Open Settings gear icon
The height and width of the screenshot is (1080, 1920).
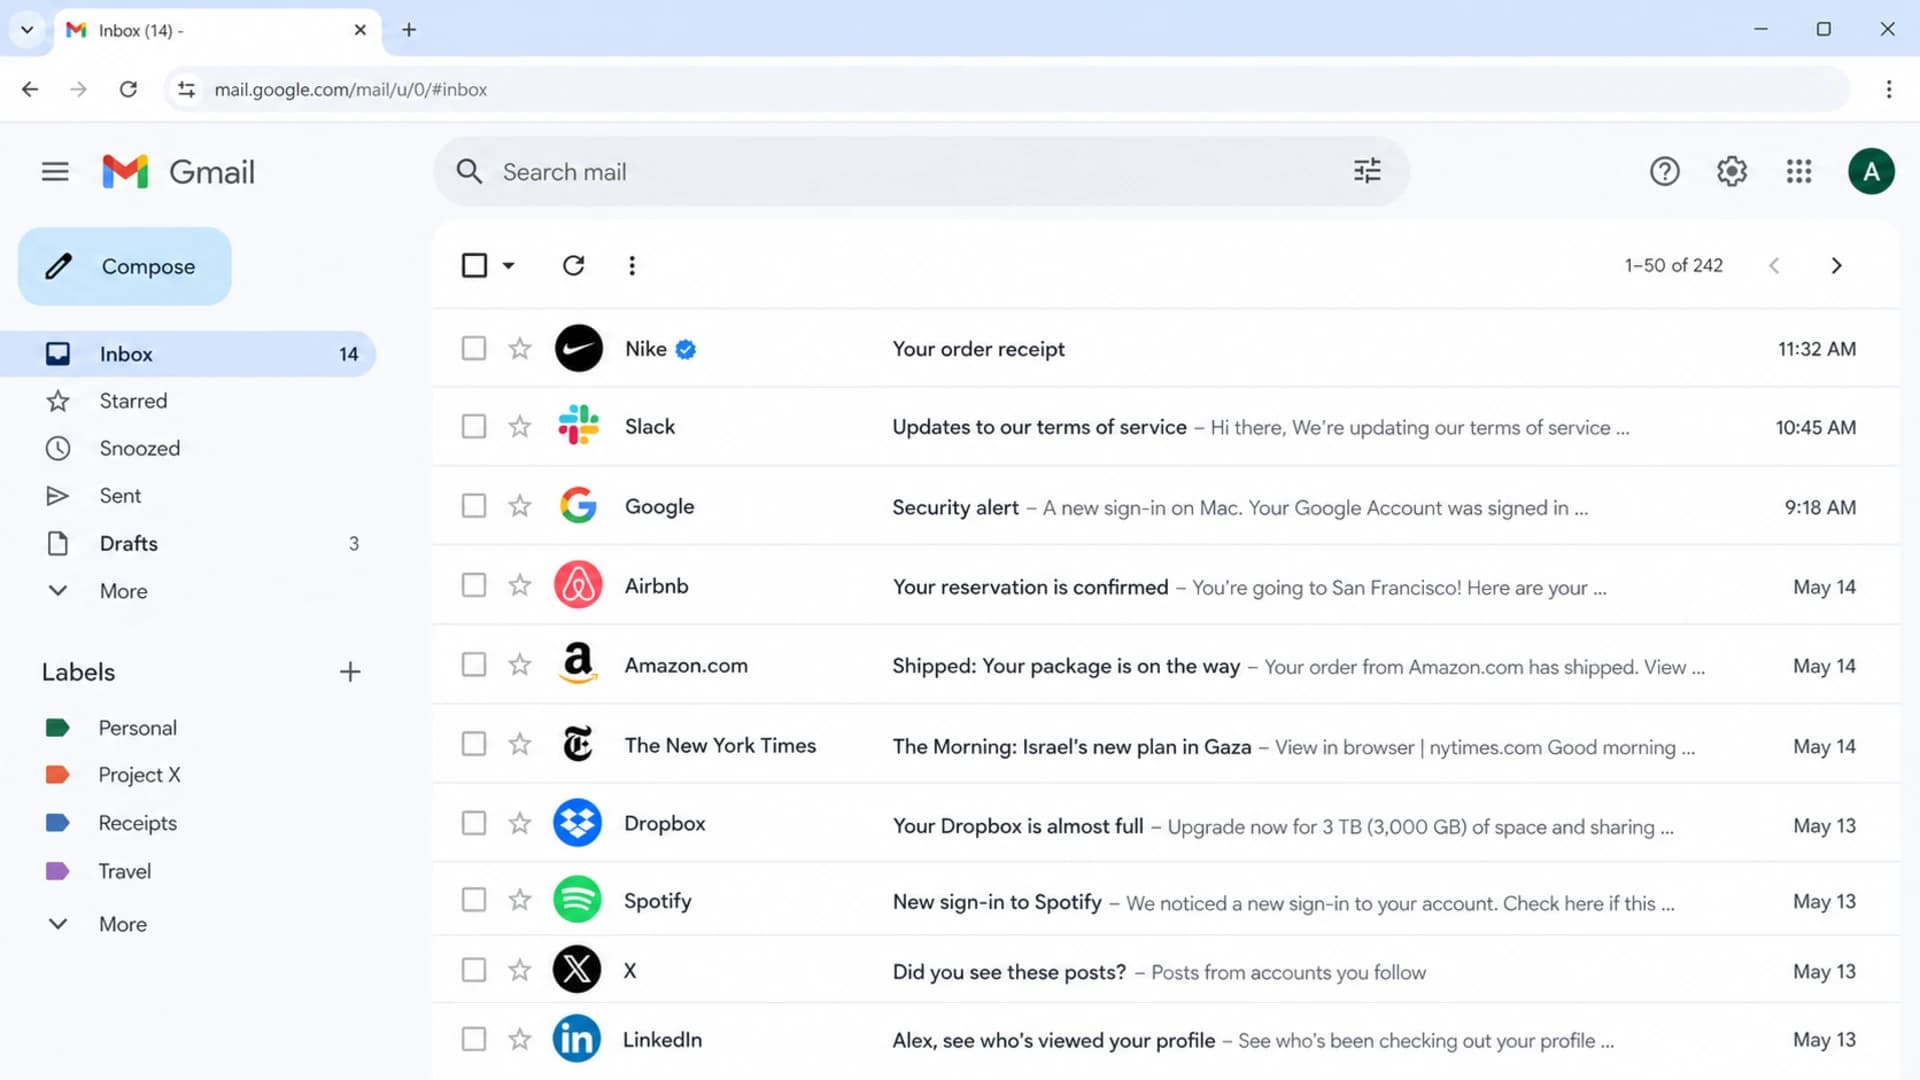[x=1732, y=172]
